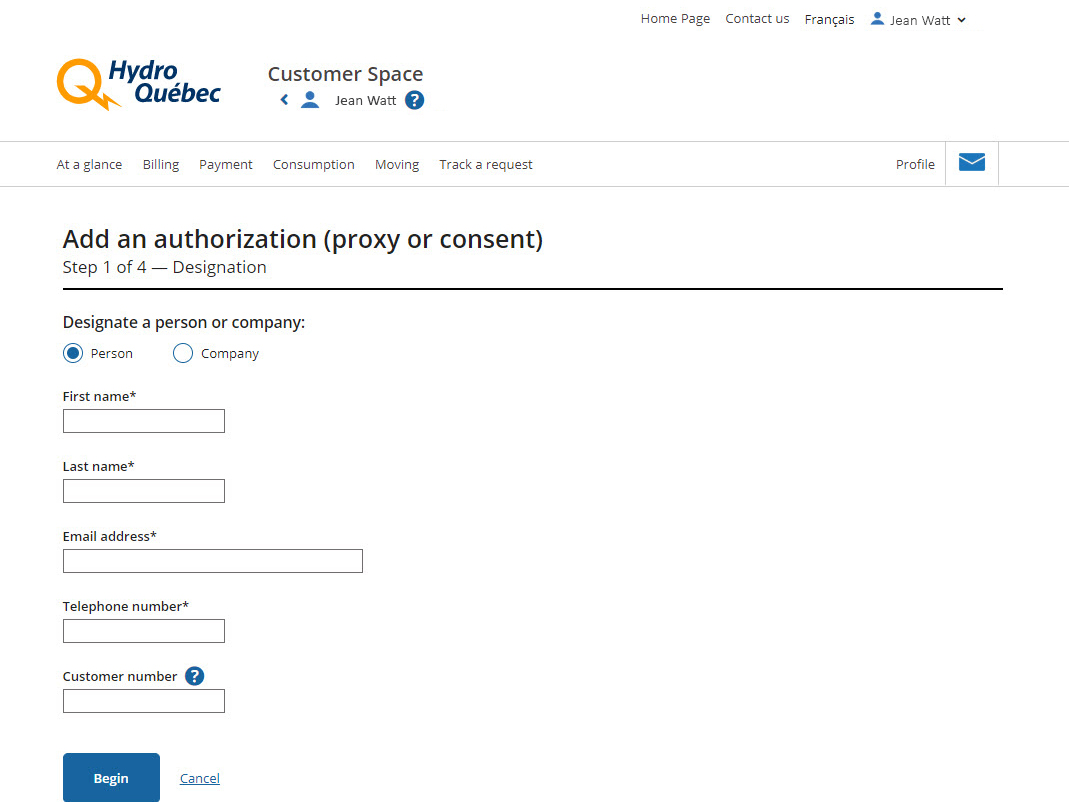Click the Hydro-Québec logo
1069x802 pixels.
click(138, 84)
